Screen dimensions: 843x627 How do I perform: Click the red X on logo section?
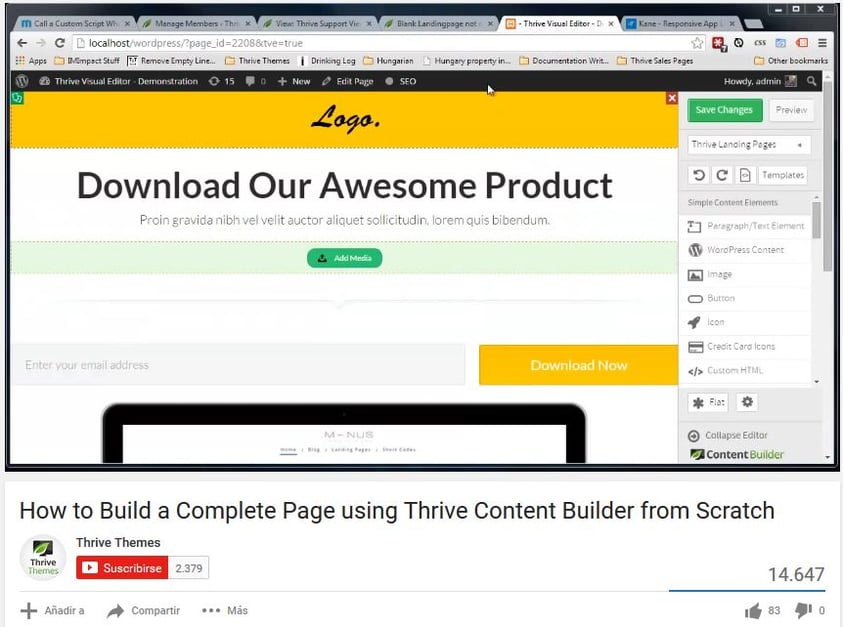click(x=671, y=98)
